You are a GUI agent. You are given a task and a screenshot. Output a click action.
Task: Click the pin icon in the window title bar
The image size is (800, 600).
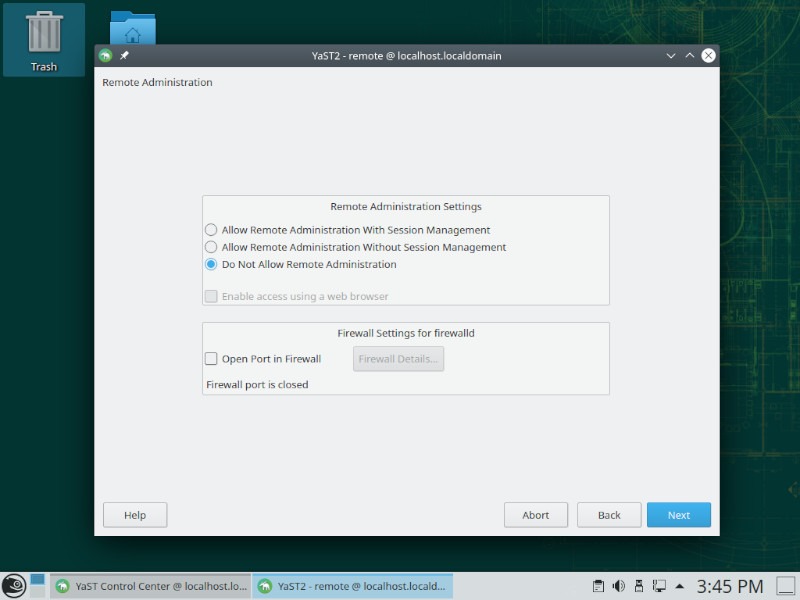tap(123, 56)
